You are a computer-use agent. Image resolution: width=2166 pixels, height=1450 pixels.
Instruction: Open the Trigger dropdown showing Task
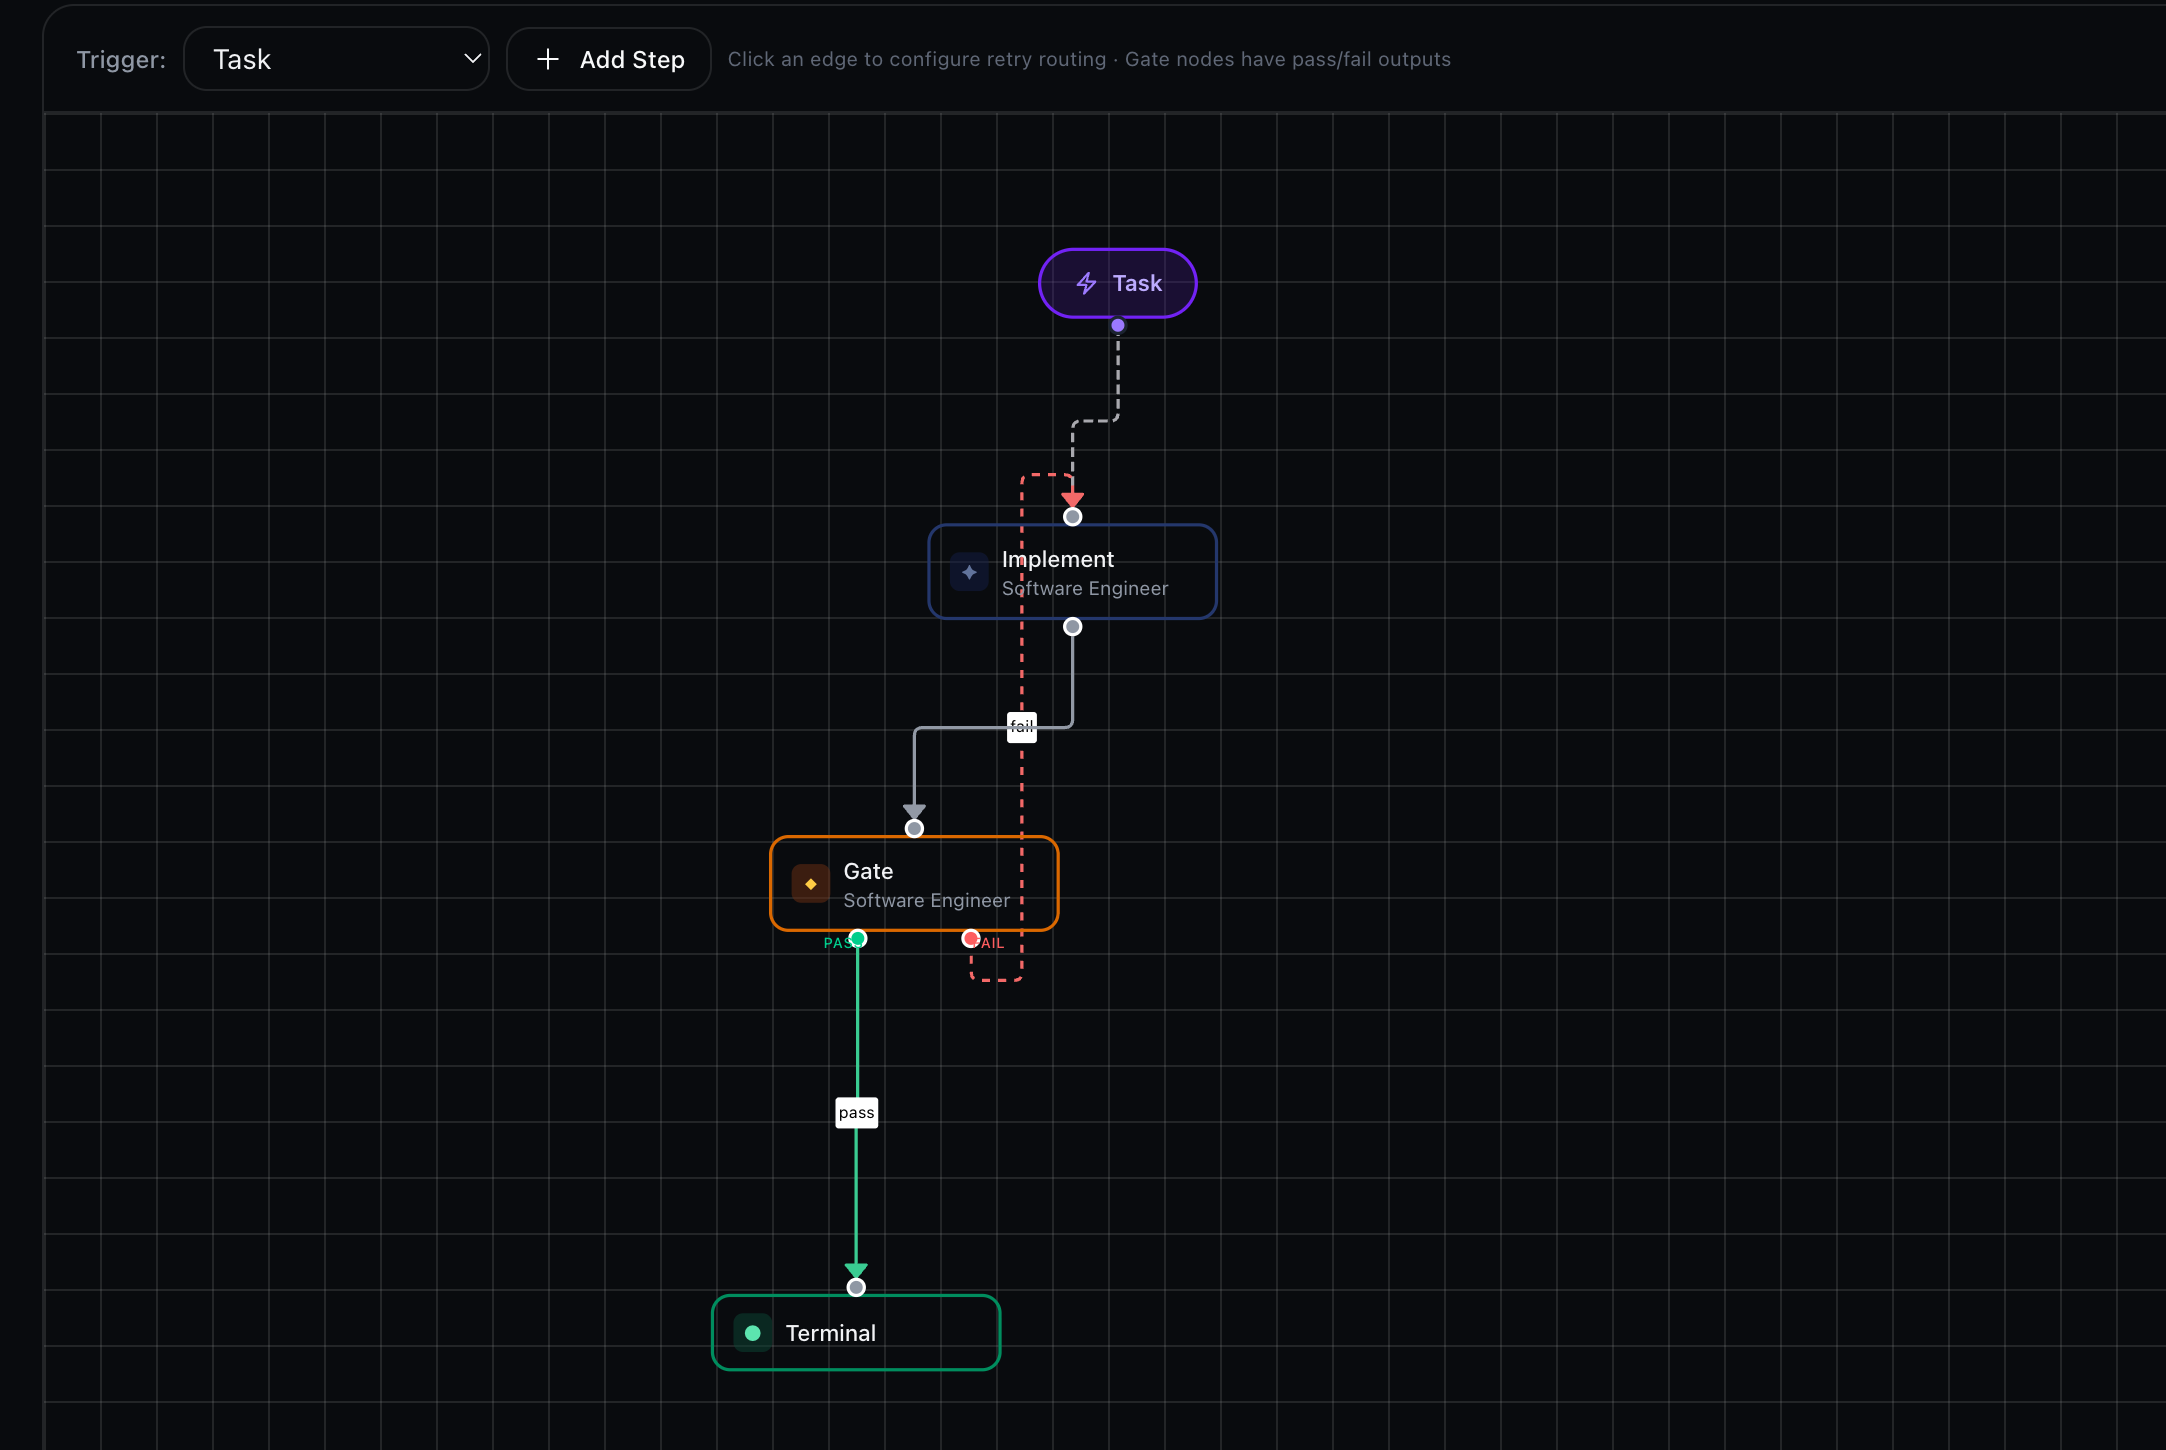point(336,59)
